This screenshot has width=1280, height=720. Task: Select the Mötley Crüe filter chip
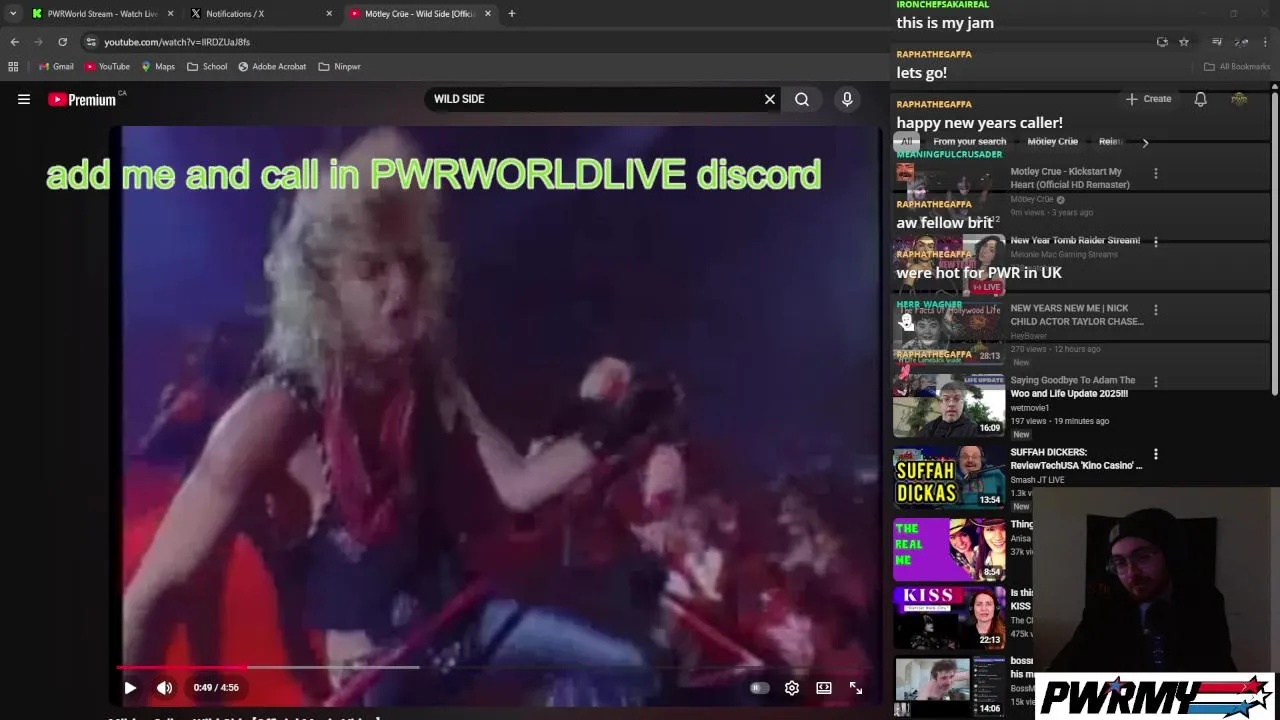click(1052, 142)
